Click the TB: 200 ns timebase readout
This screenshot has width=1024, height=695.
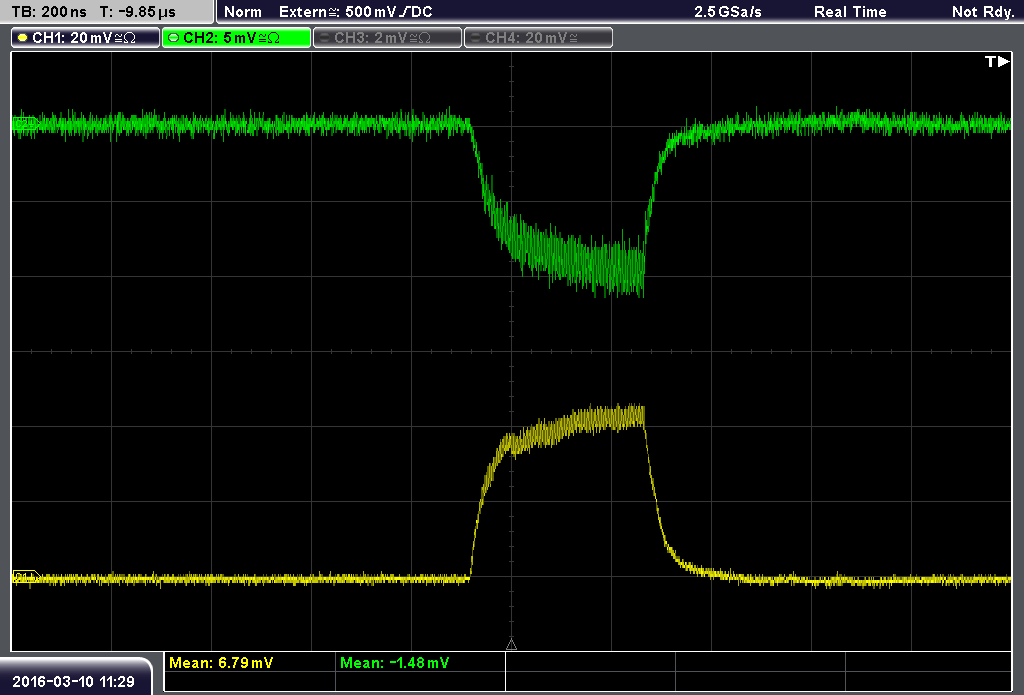[x=50, y=12]
